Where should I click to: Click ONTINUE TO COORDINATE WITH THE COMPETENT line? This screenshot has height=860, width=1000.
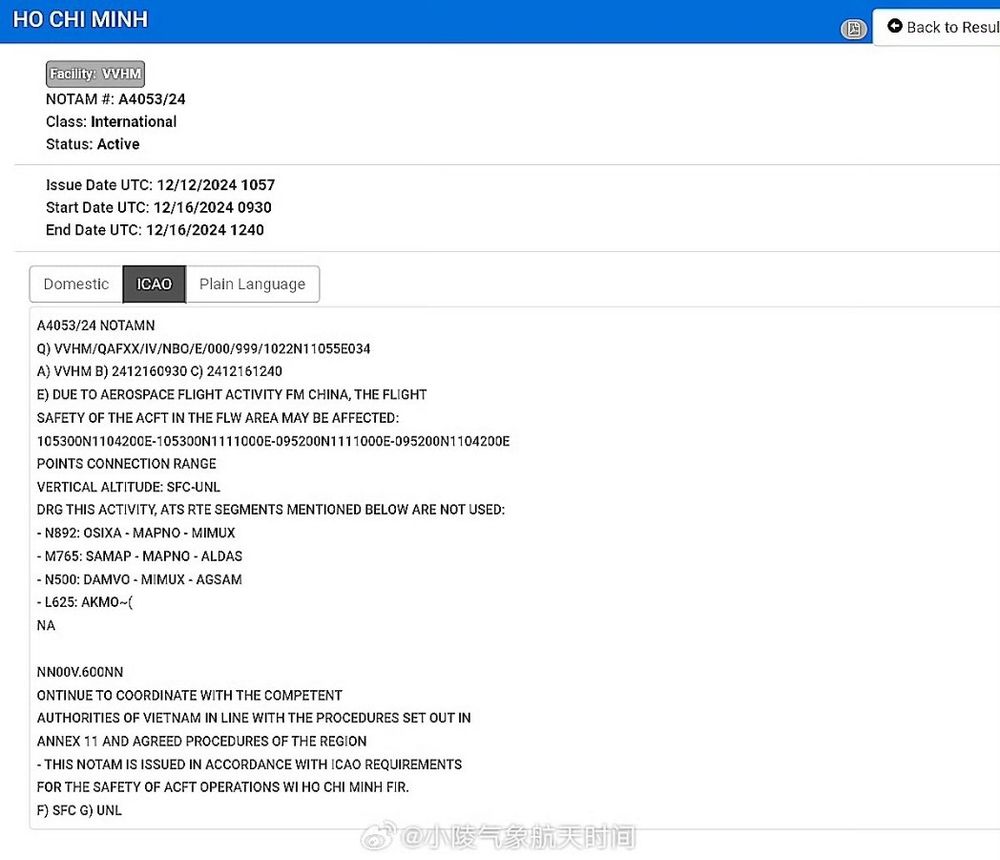[189, 695]
